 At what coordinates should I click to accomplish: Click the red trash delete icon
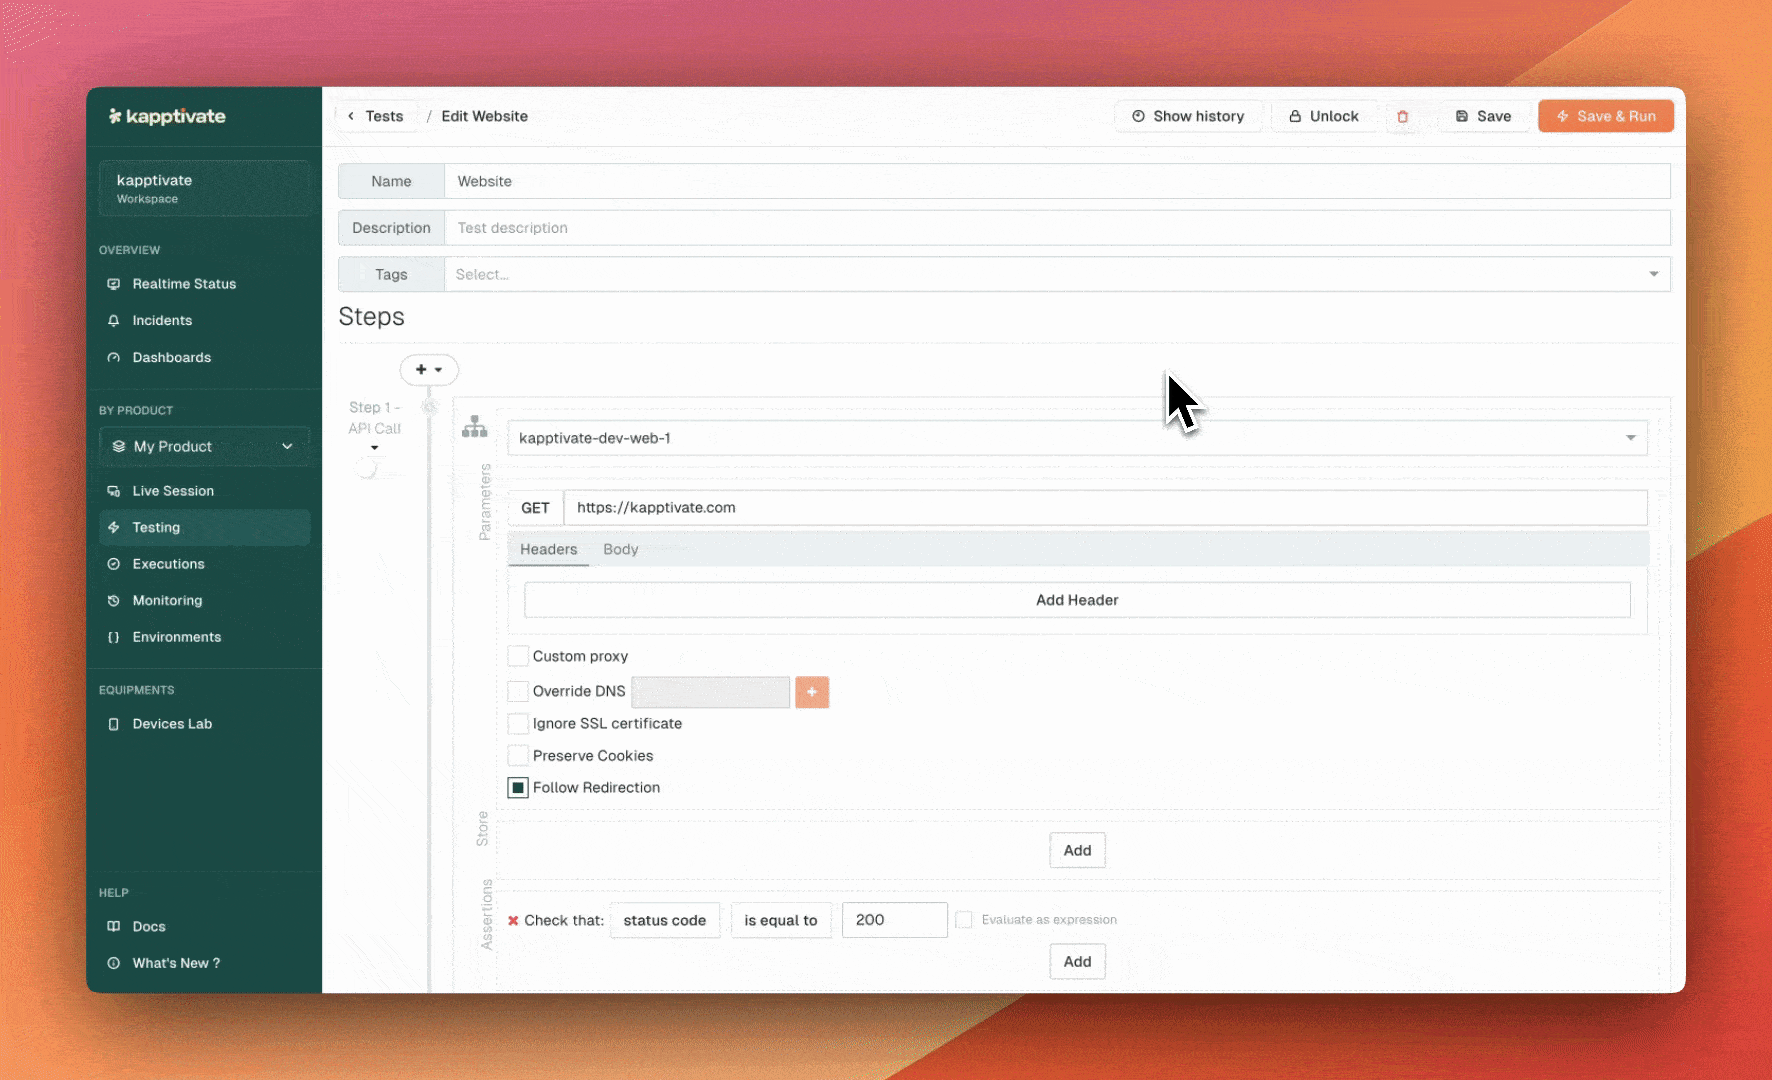tap(1402, 117)
